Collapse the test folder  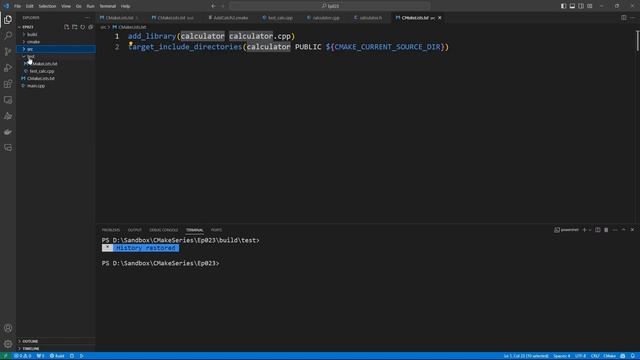[x=56, y=56]
